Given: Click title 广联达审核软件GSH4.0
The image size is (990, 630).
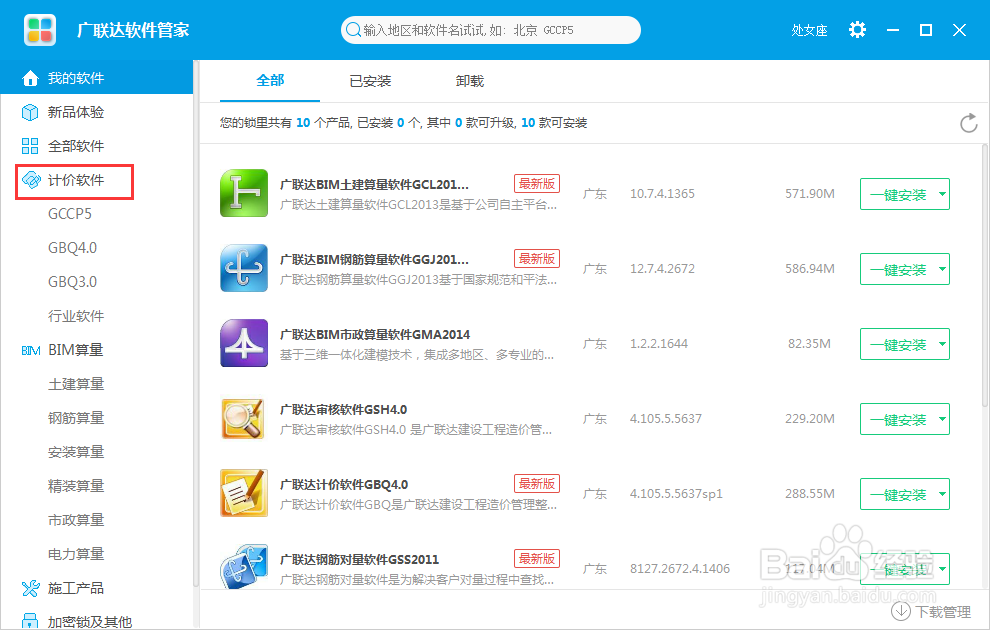Looking at the screenshot, I should point(343,410).
